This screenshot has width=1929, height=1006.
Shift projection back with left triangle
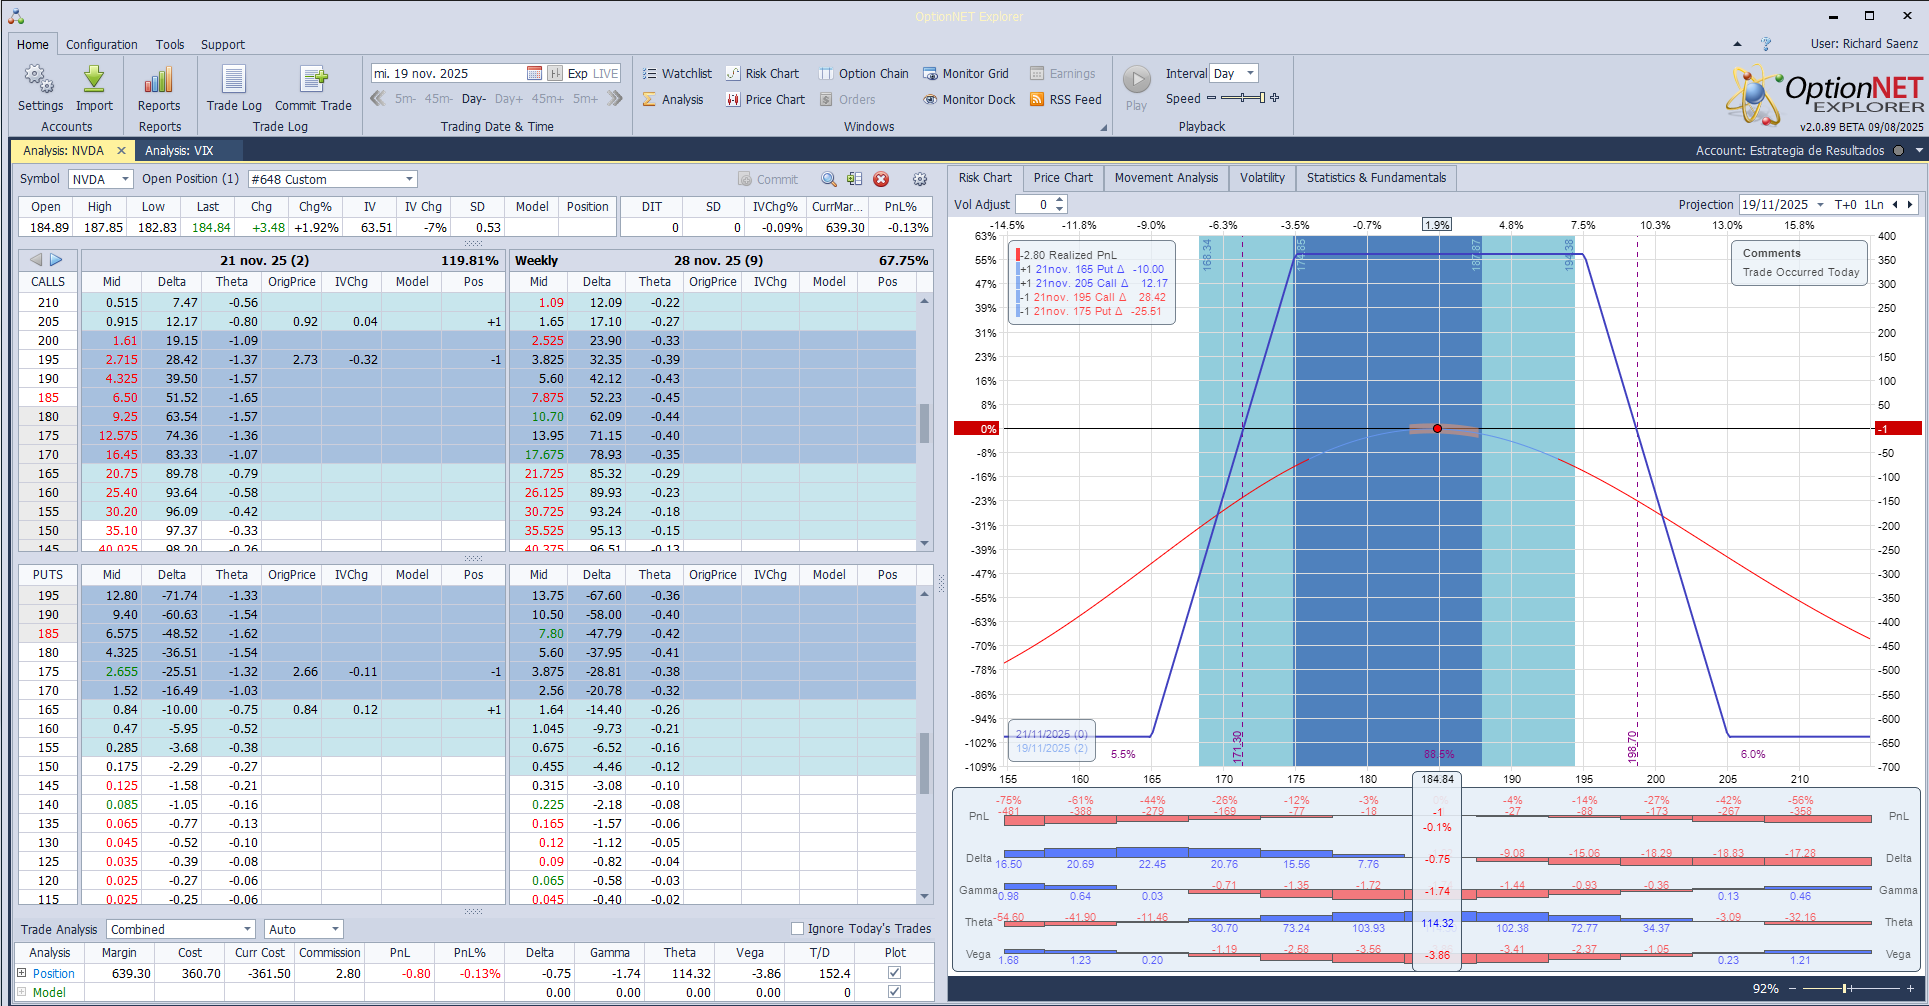(1895, 204)
